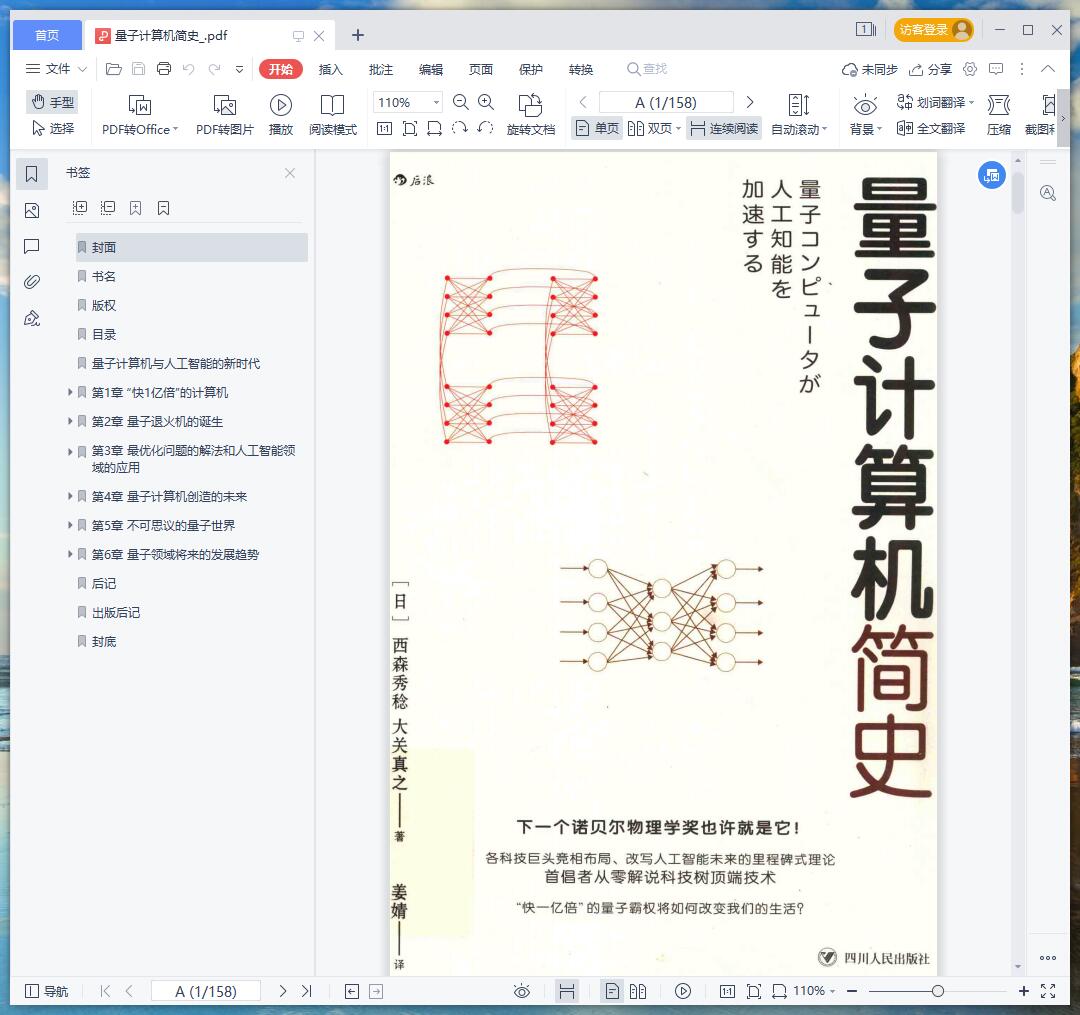Viewport: 1080px width, 1015px height.
Task: Select 后记 bookmark
Action: click(x=104, y=584)
